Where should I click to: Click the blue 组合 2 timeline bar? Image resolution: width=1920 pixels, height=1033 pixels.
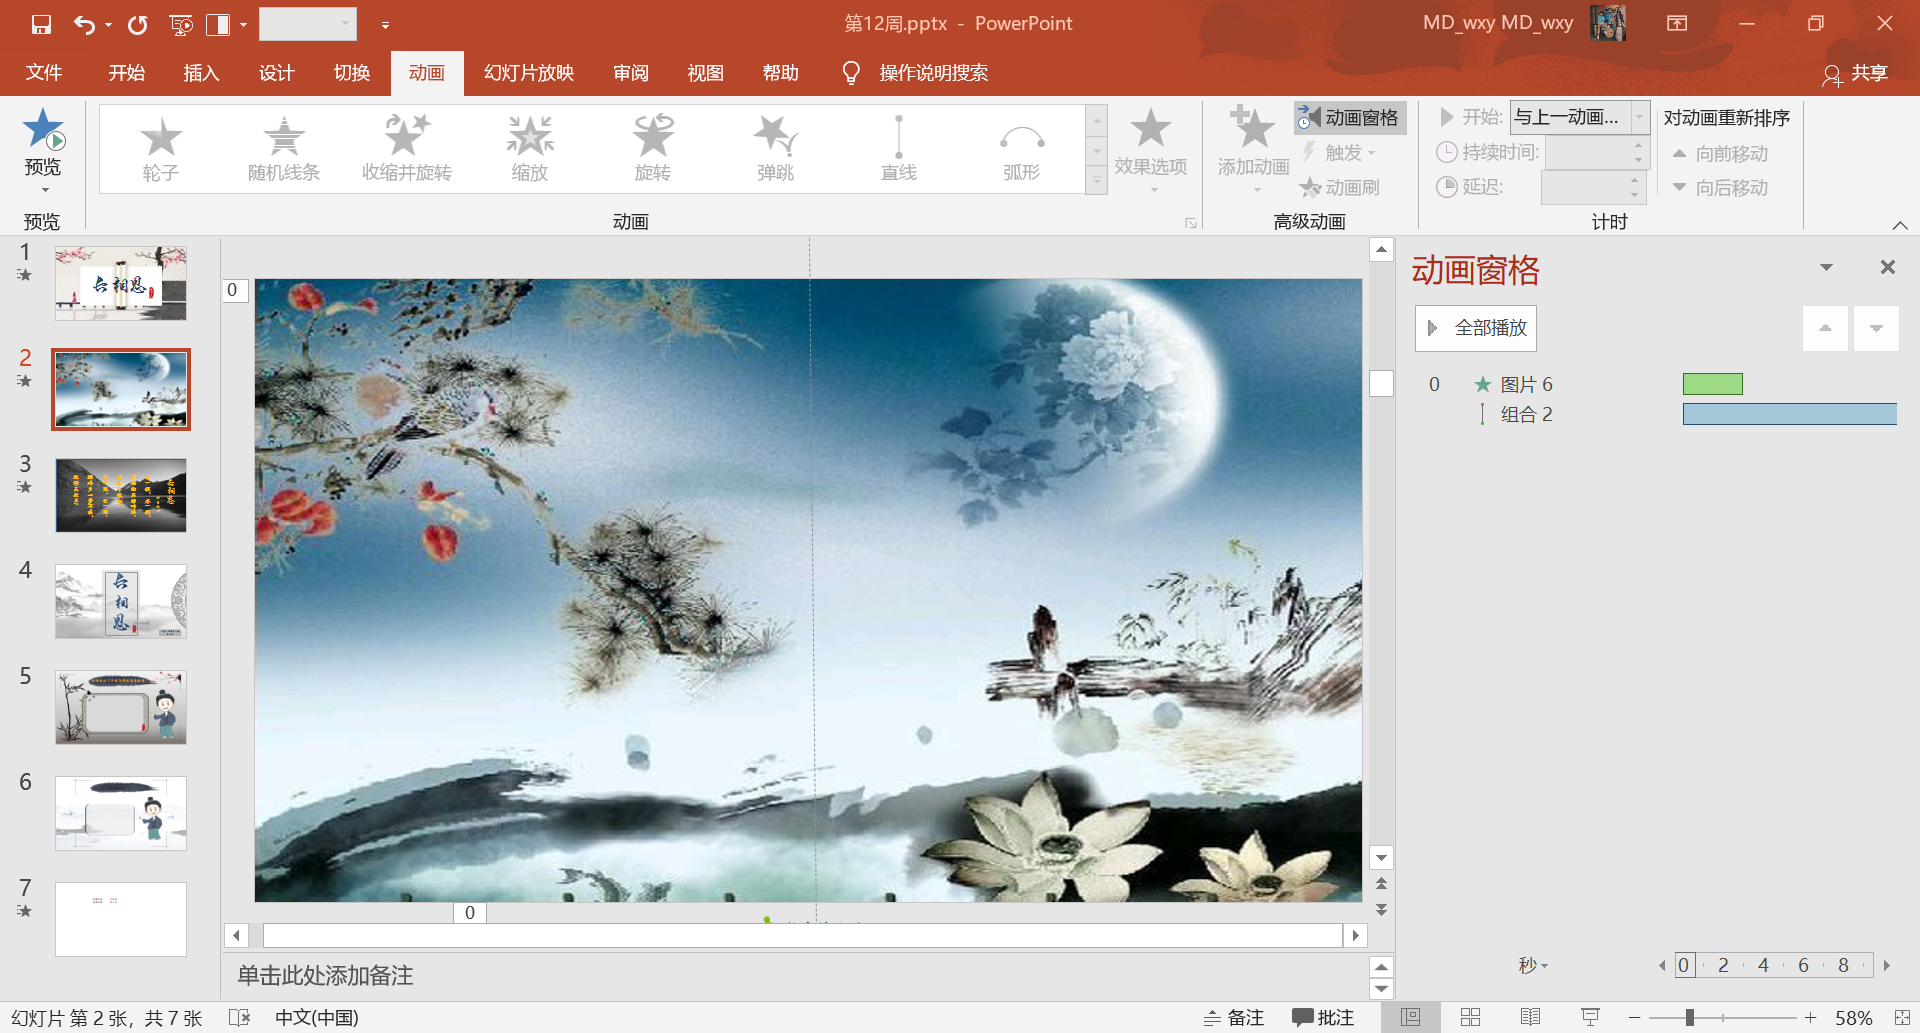tap(1790, 414)
